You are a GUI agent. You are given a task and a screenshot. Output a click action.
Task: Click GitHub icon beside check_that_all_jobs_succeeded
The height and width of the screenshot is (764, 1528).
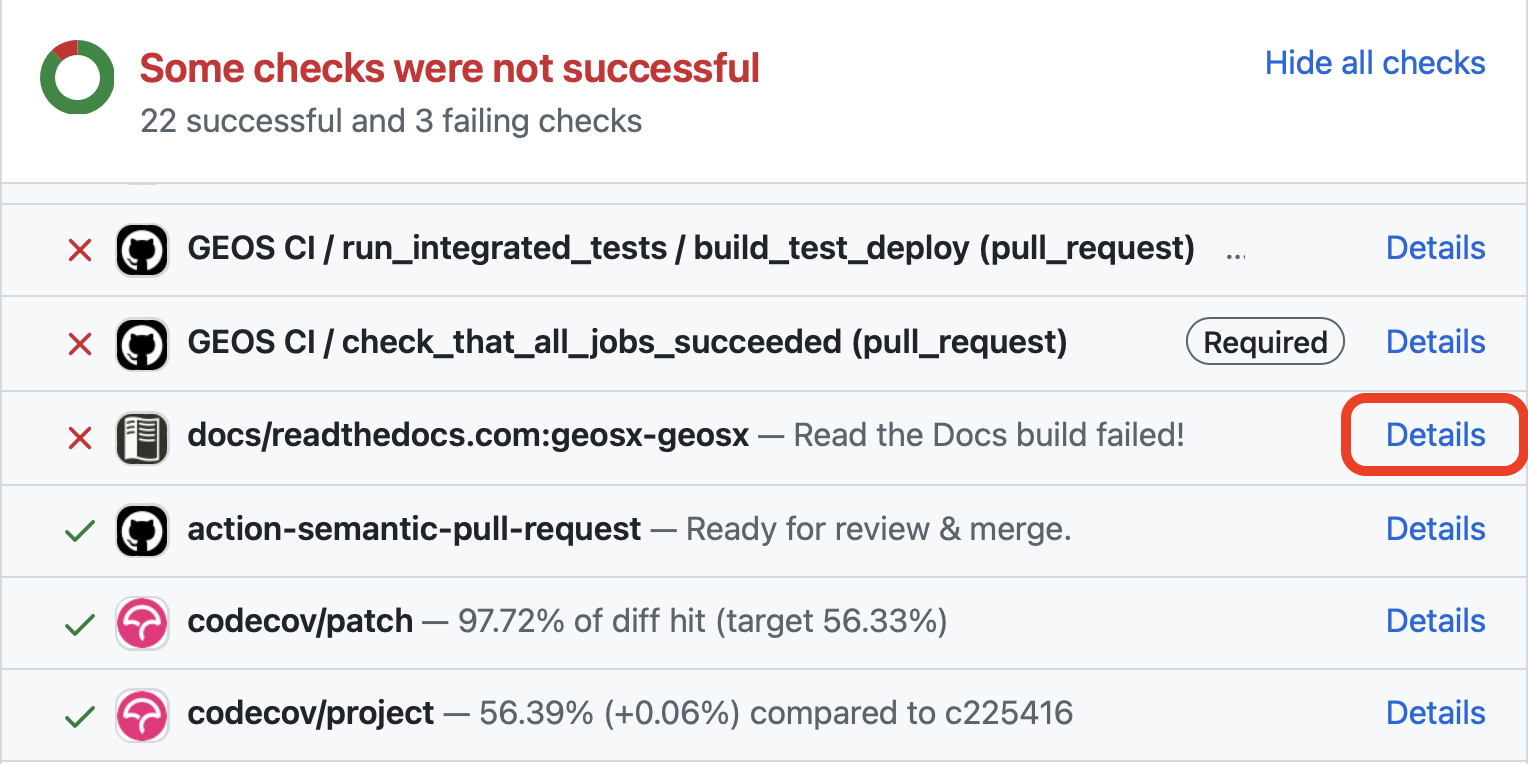click(142, 344)
